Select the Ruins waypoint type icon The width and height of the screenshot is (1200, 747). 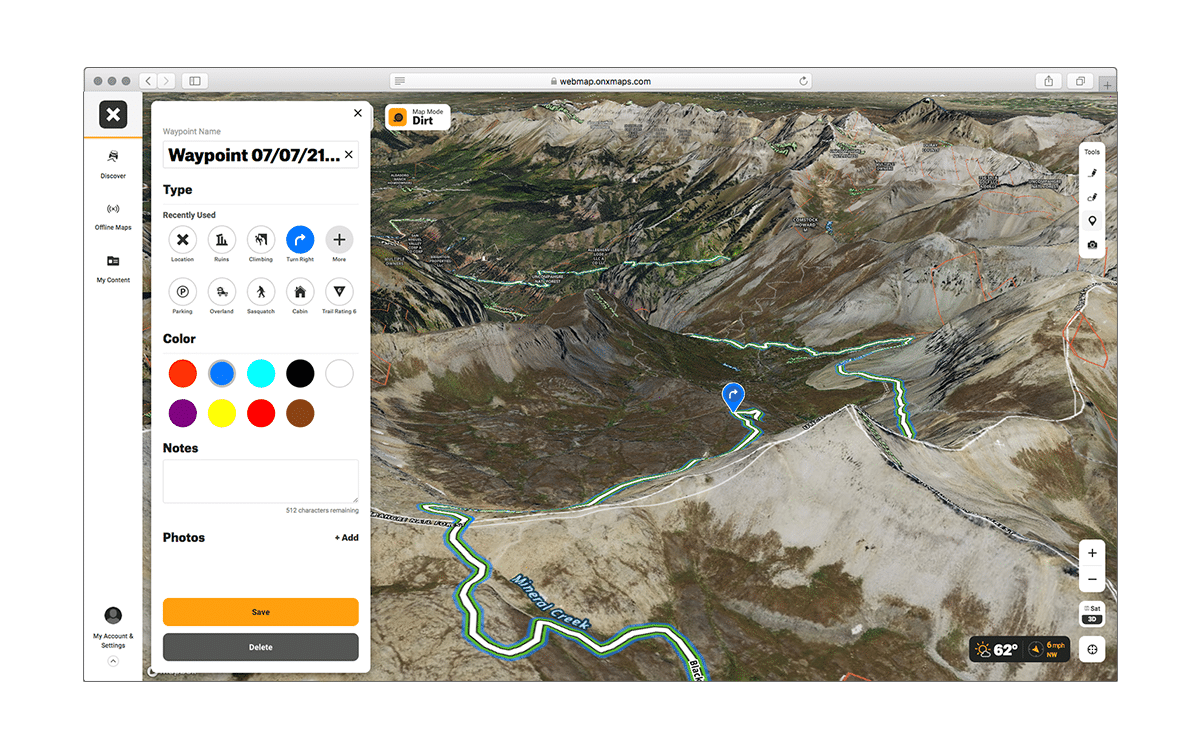pyautogui.click(x=221, y=240)
